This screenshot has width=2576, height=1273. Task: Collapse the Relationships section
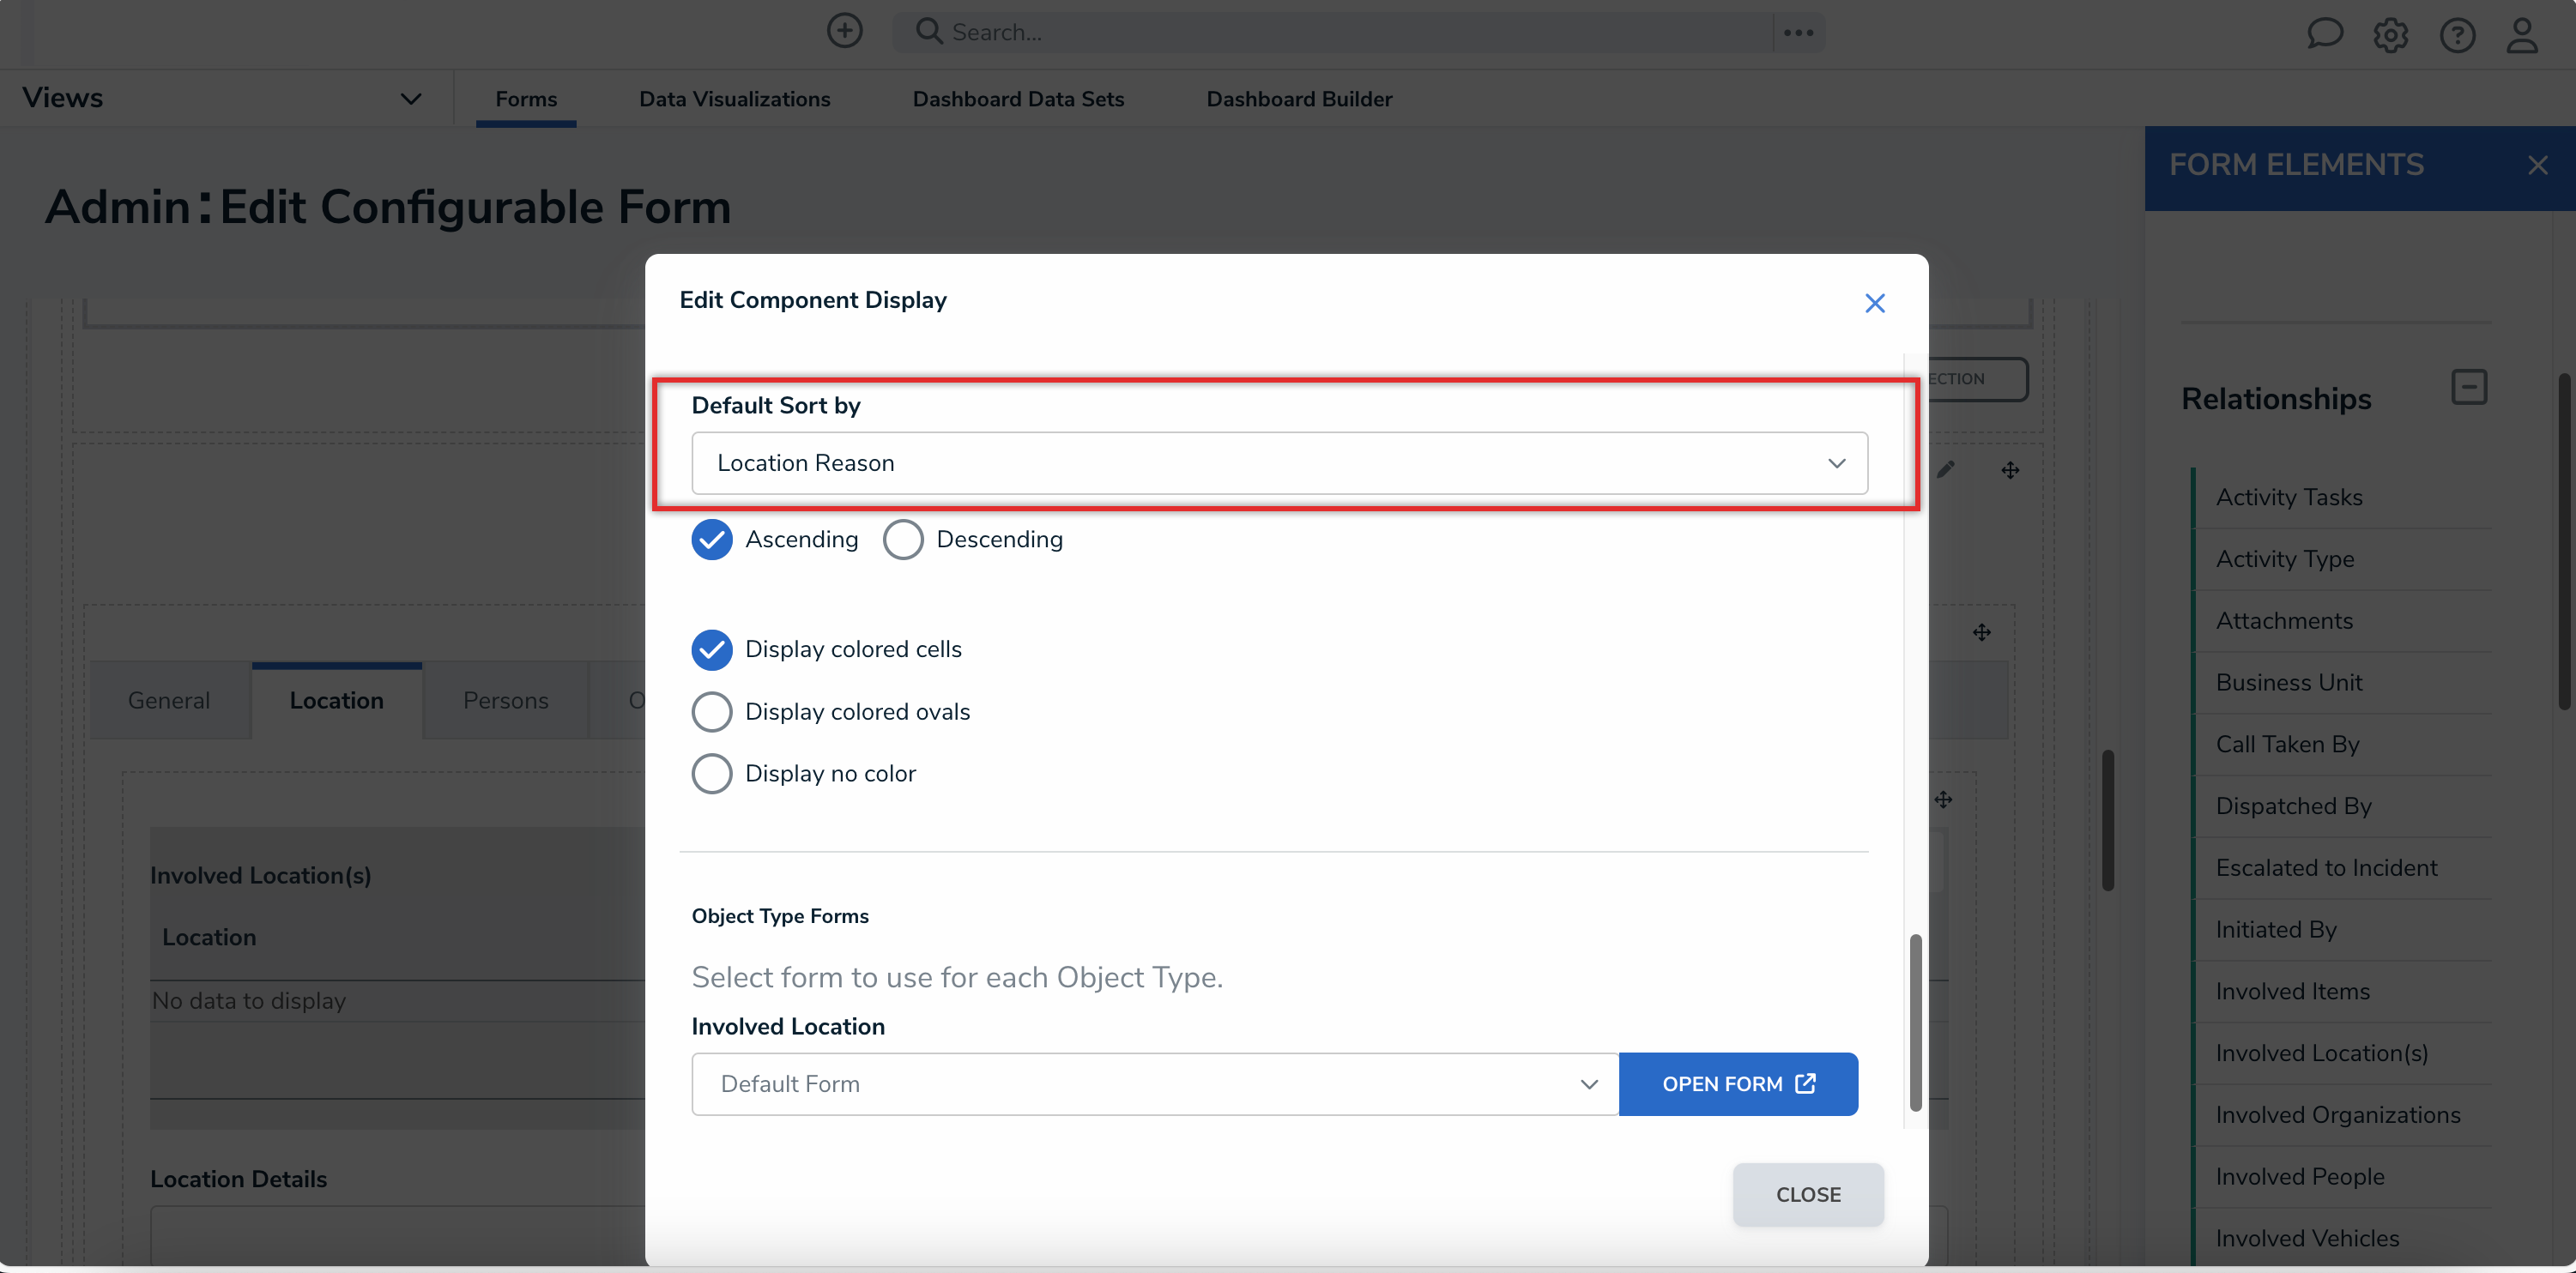pos(2468,387)
